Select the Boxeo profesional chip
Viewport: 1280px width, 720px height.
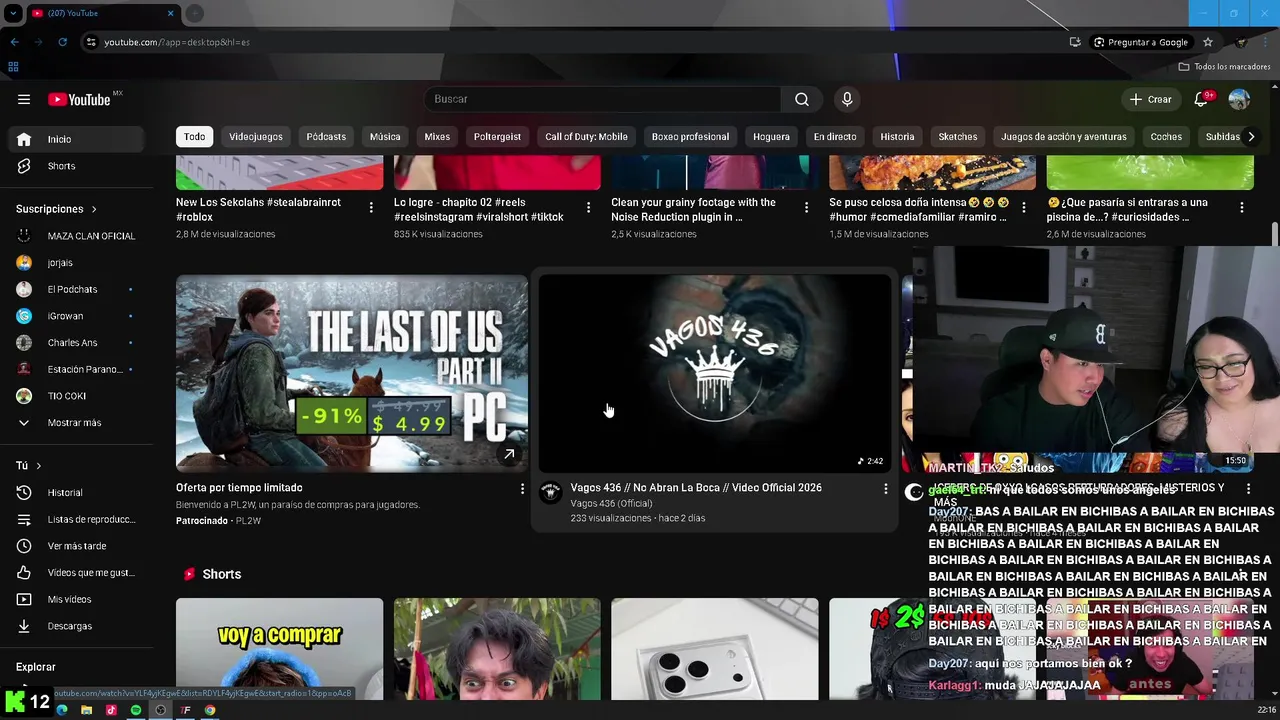(690, 137)
